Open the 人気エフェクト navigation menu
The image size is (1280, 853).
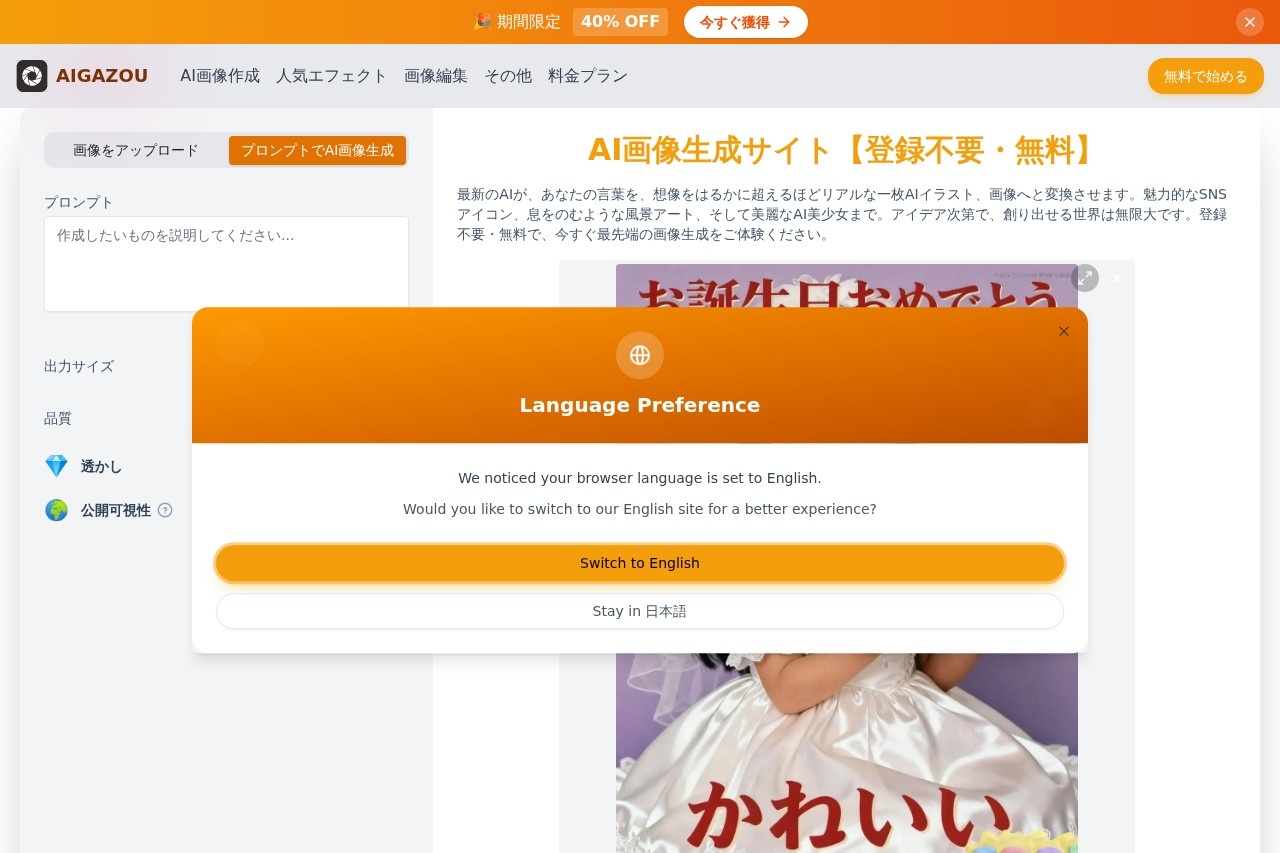point(331,76)
